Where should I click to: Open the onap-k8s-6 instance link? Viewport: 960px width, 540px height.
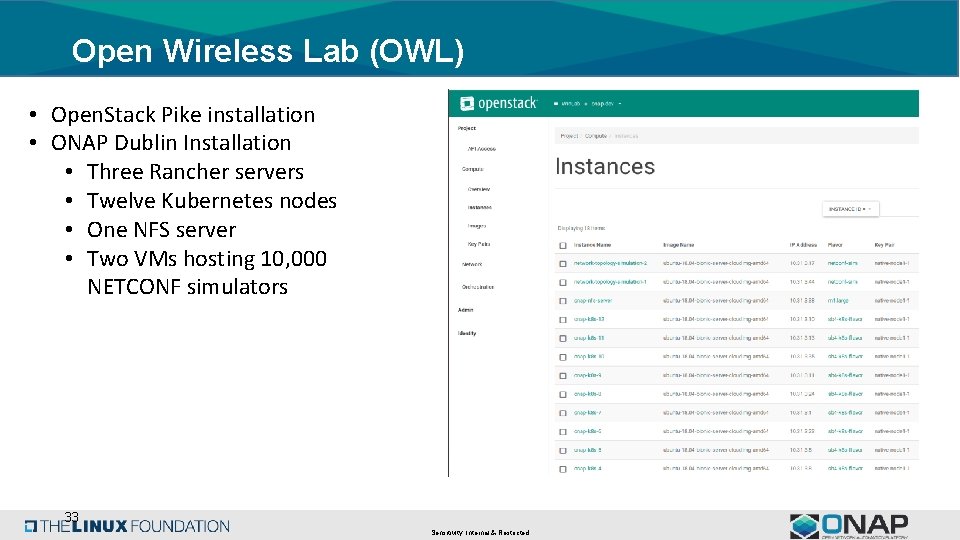pyautogui.click(x=587, y=431)
